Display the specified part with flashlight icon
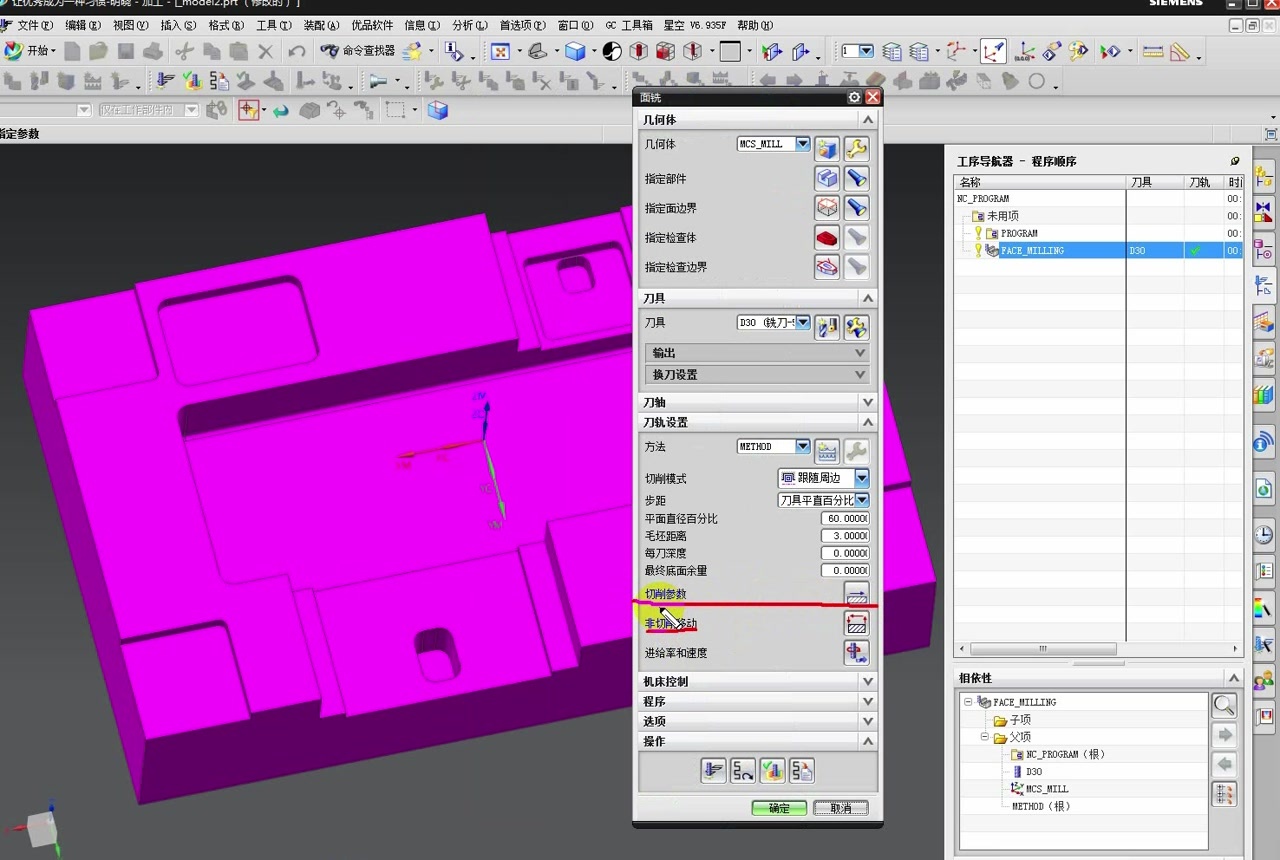This screenshot has height=860, width=1280. click(856, 179)
